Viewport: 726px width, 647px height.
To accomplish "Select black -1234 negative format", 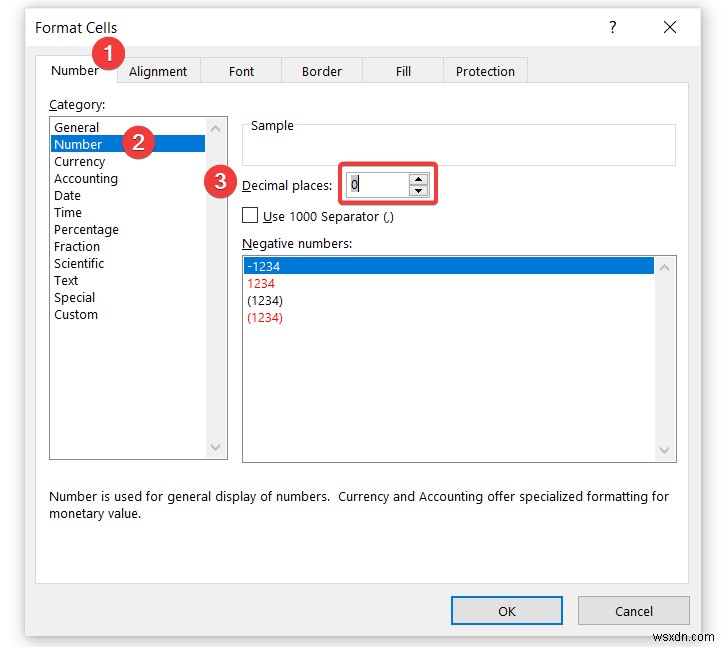I will coord(449,266).
